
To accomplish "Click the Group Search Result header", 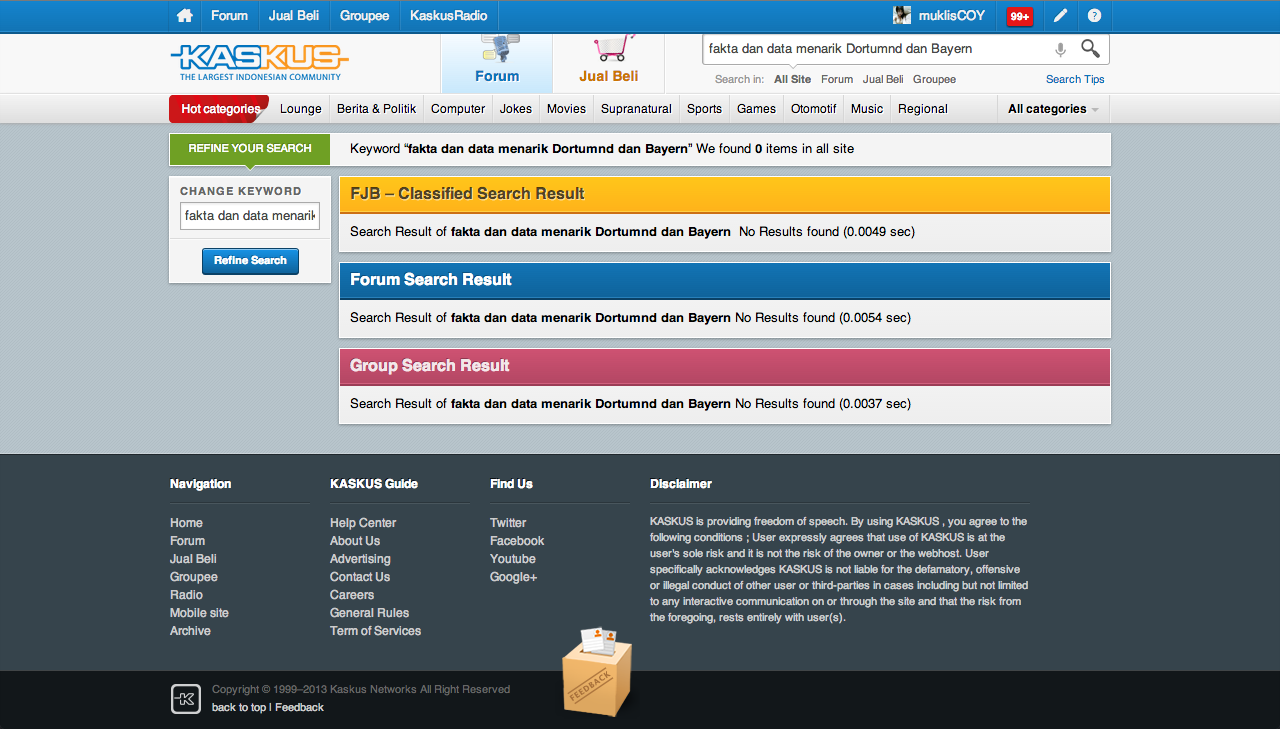I will coord(725,366).
